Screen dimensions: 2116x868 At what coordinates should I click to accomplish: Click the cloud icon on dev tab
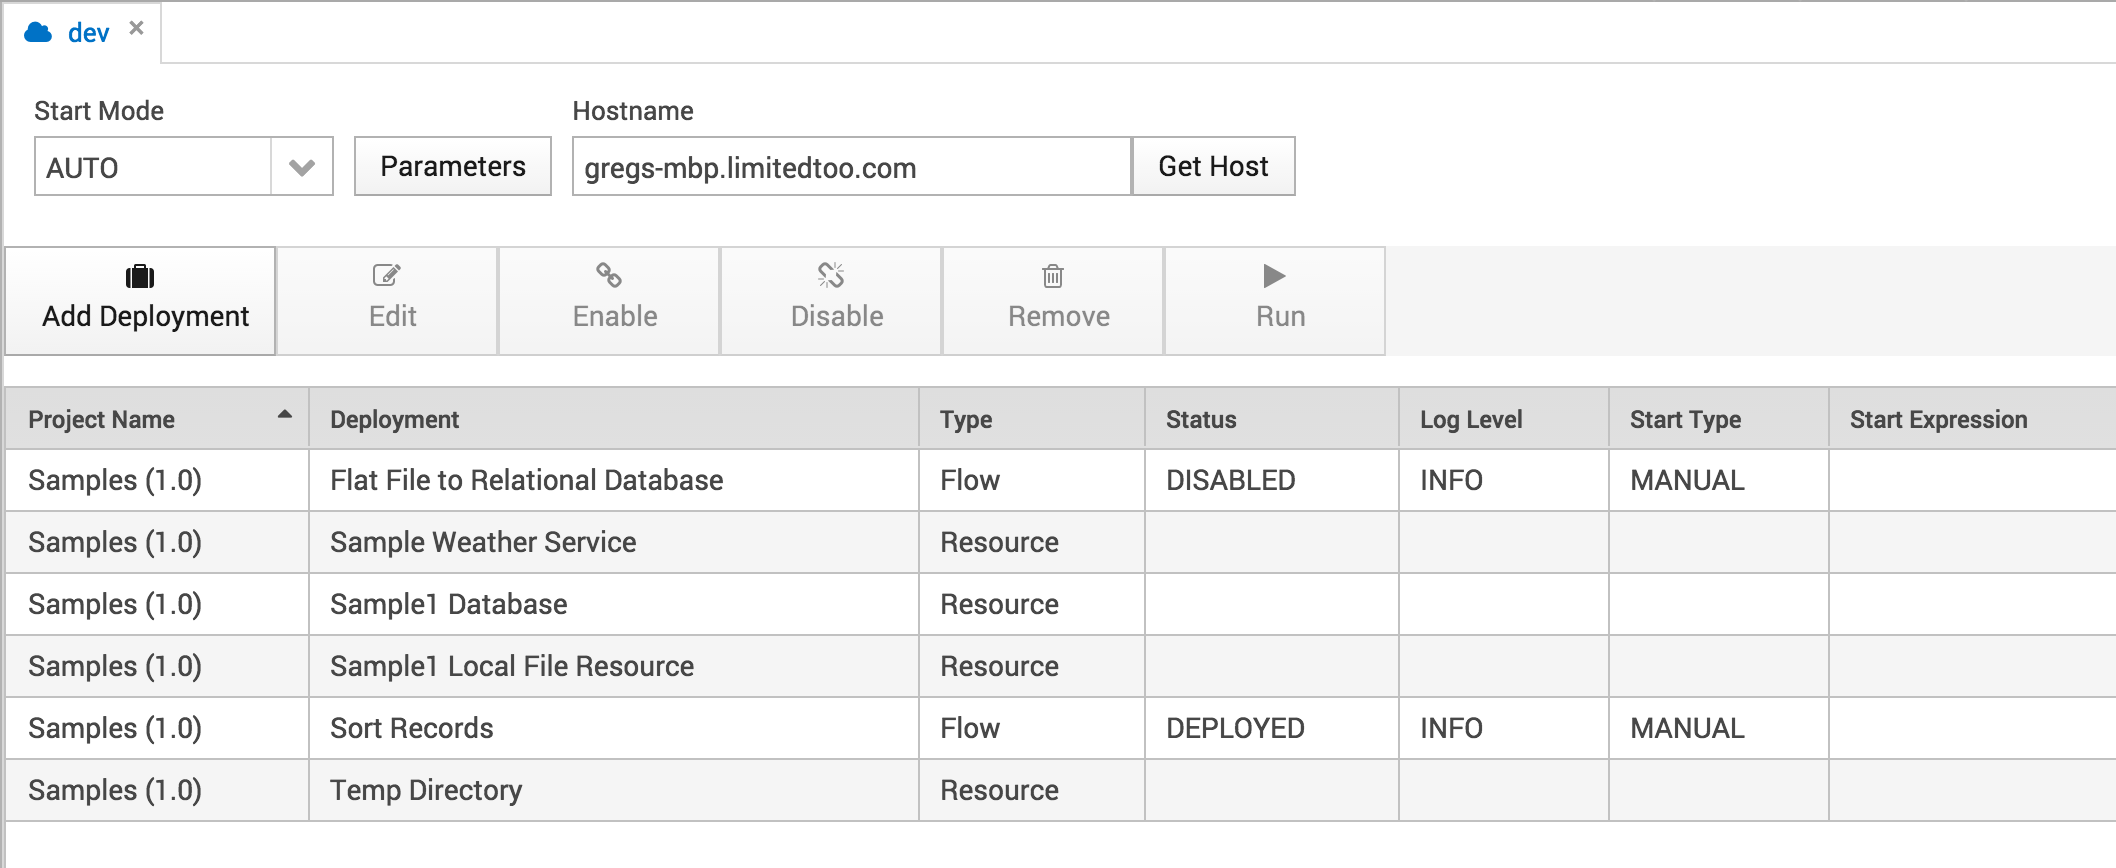(38, 33)
